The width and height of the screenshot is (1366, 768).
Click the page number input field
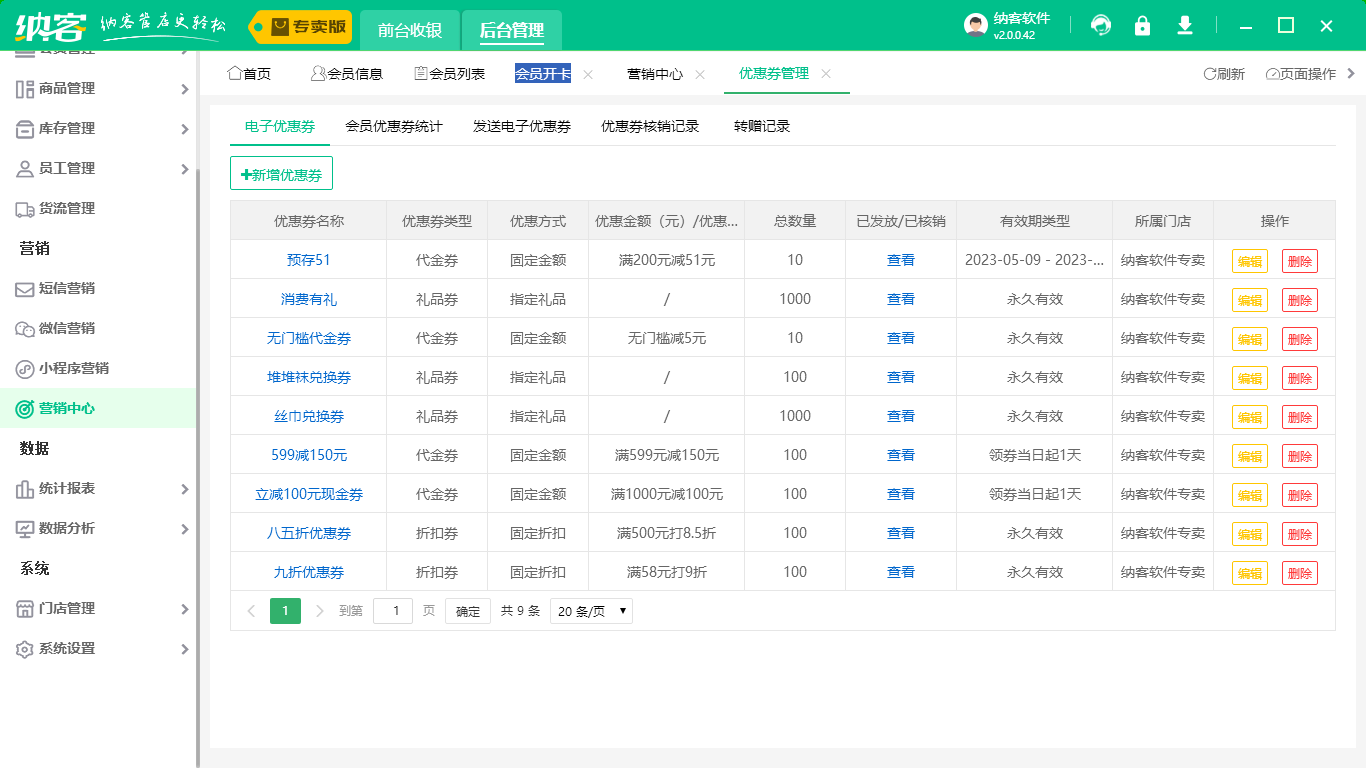point(393,611)
